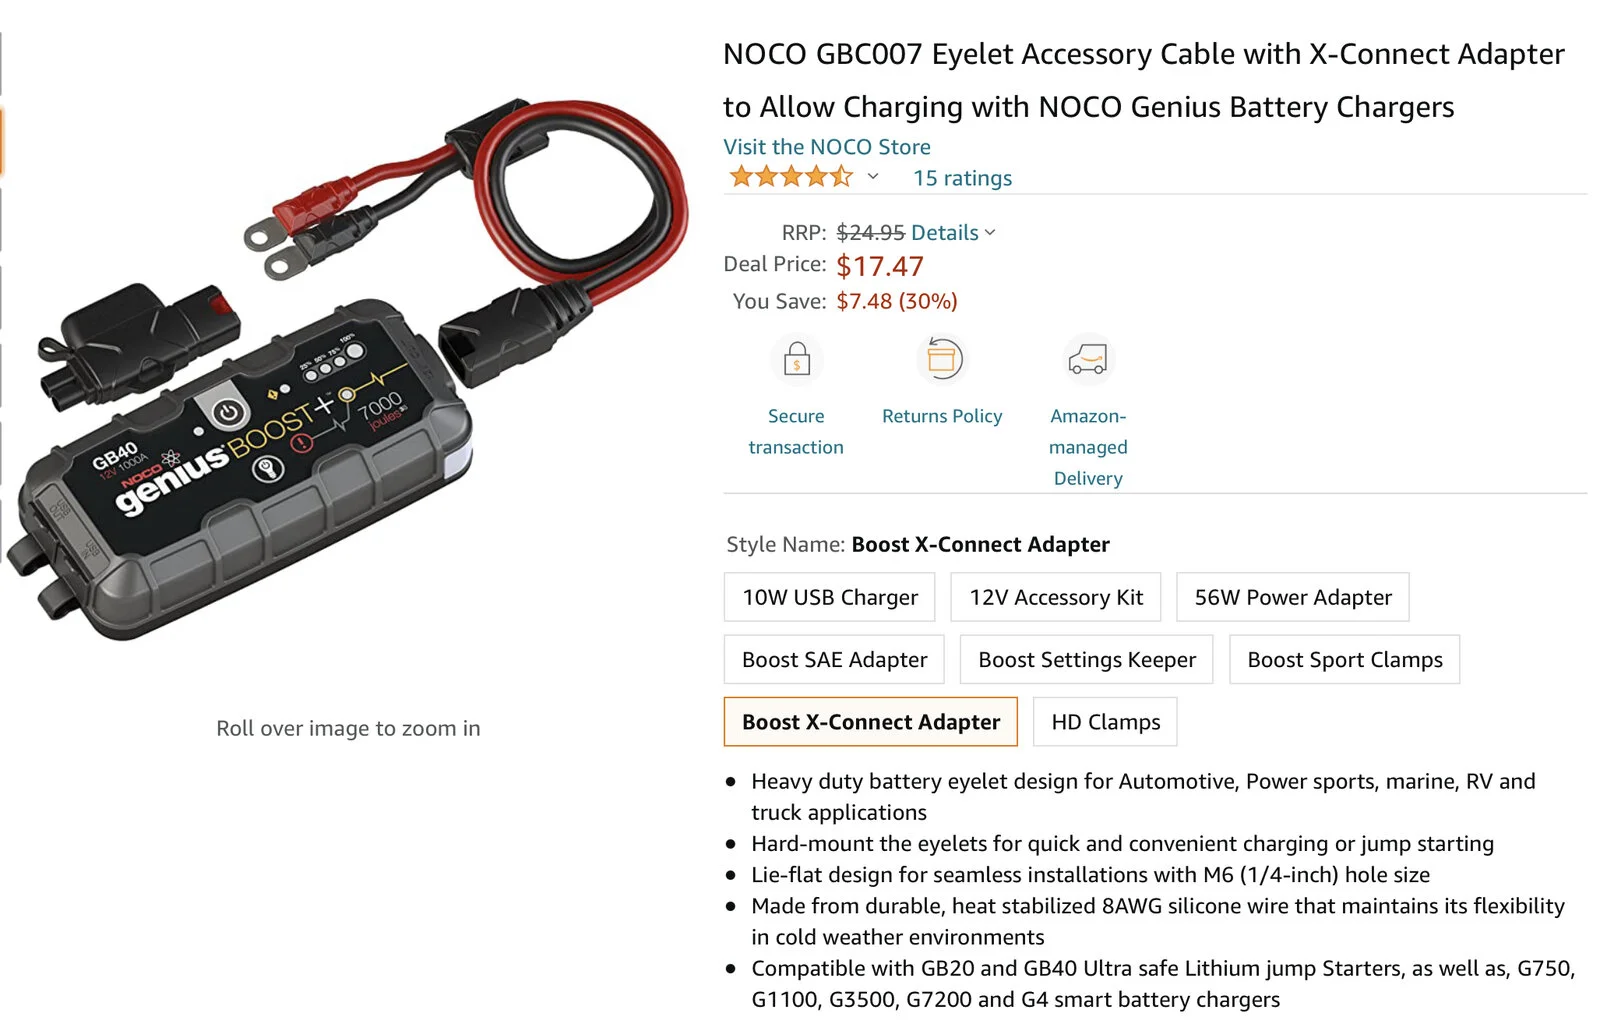The image size is (1600, 1024).
Task: Choose the 56W Power Adapter option
Action: point(1293,597)
